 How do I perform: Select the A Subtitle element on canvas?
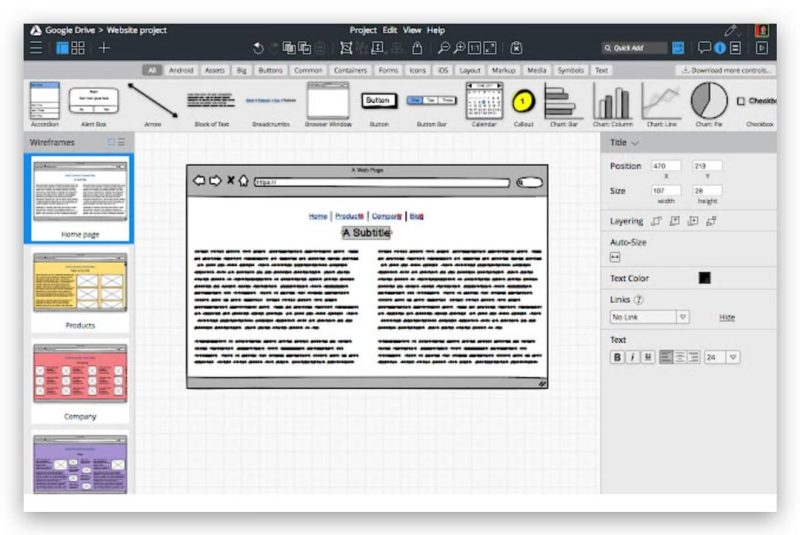click(366, 233)
